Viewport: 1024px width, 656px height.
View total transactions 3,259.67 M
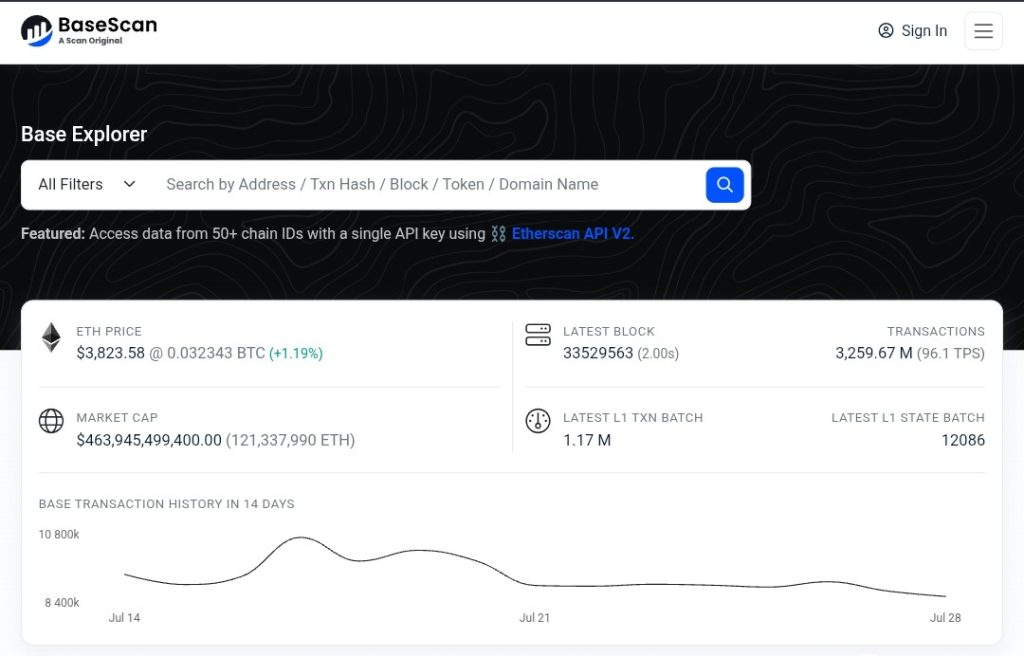pyautogui.click(x=873, y=353)
